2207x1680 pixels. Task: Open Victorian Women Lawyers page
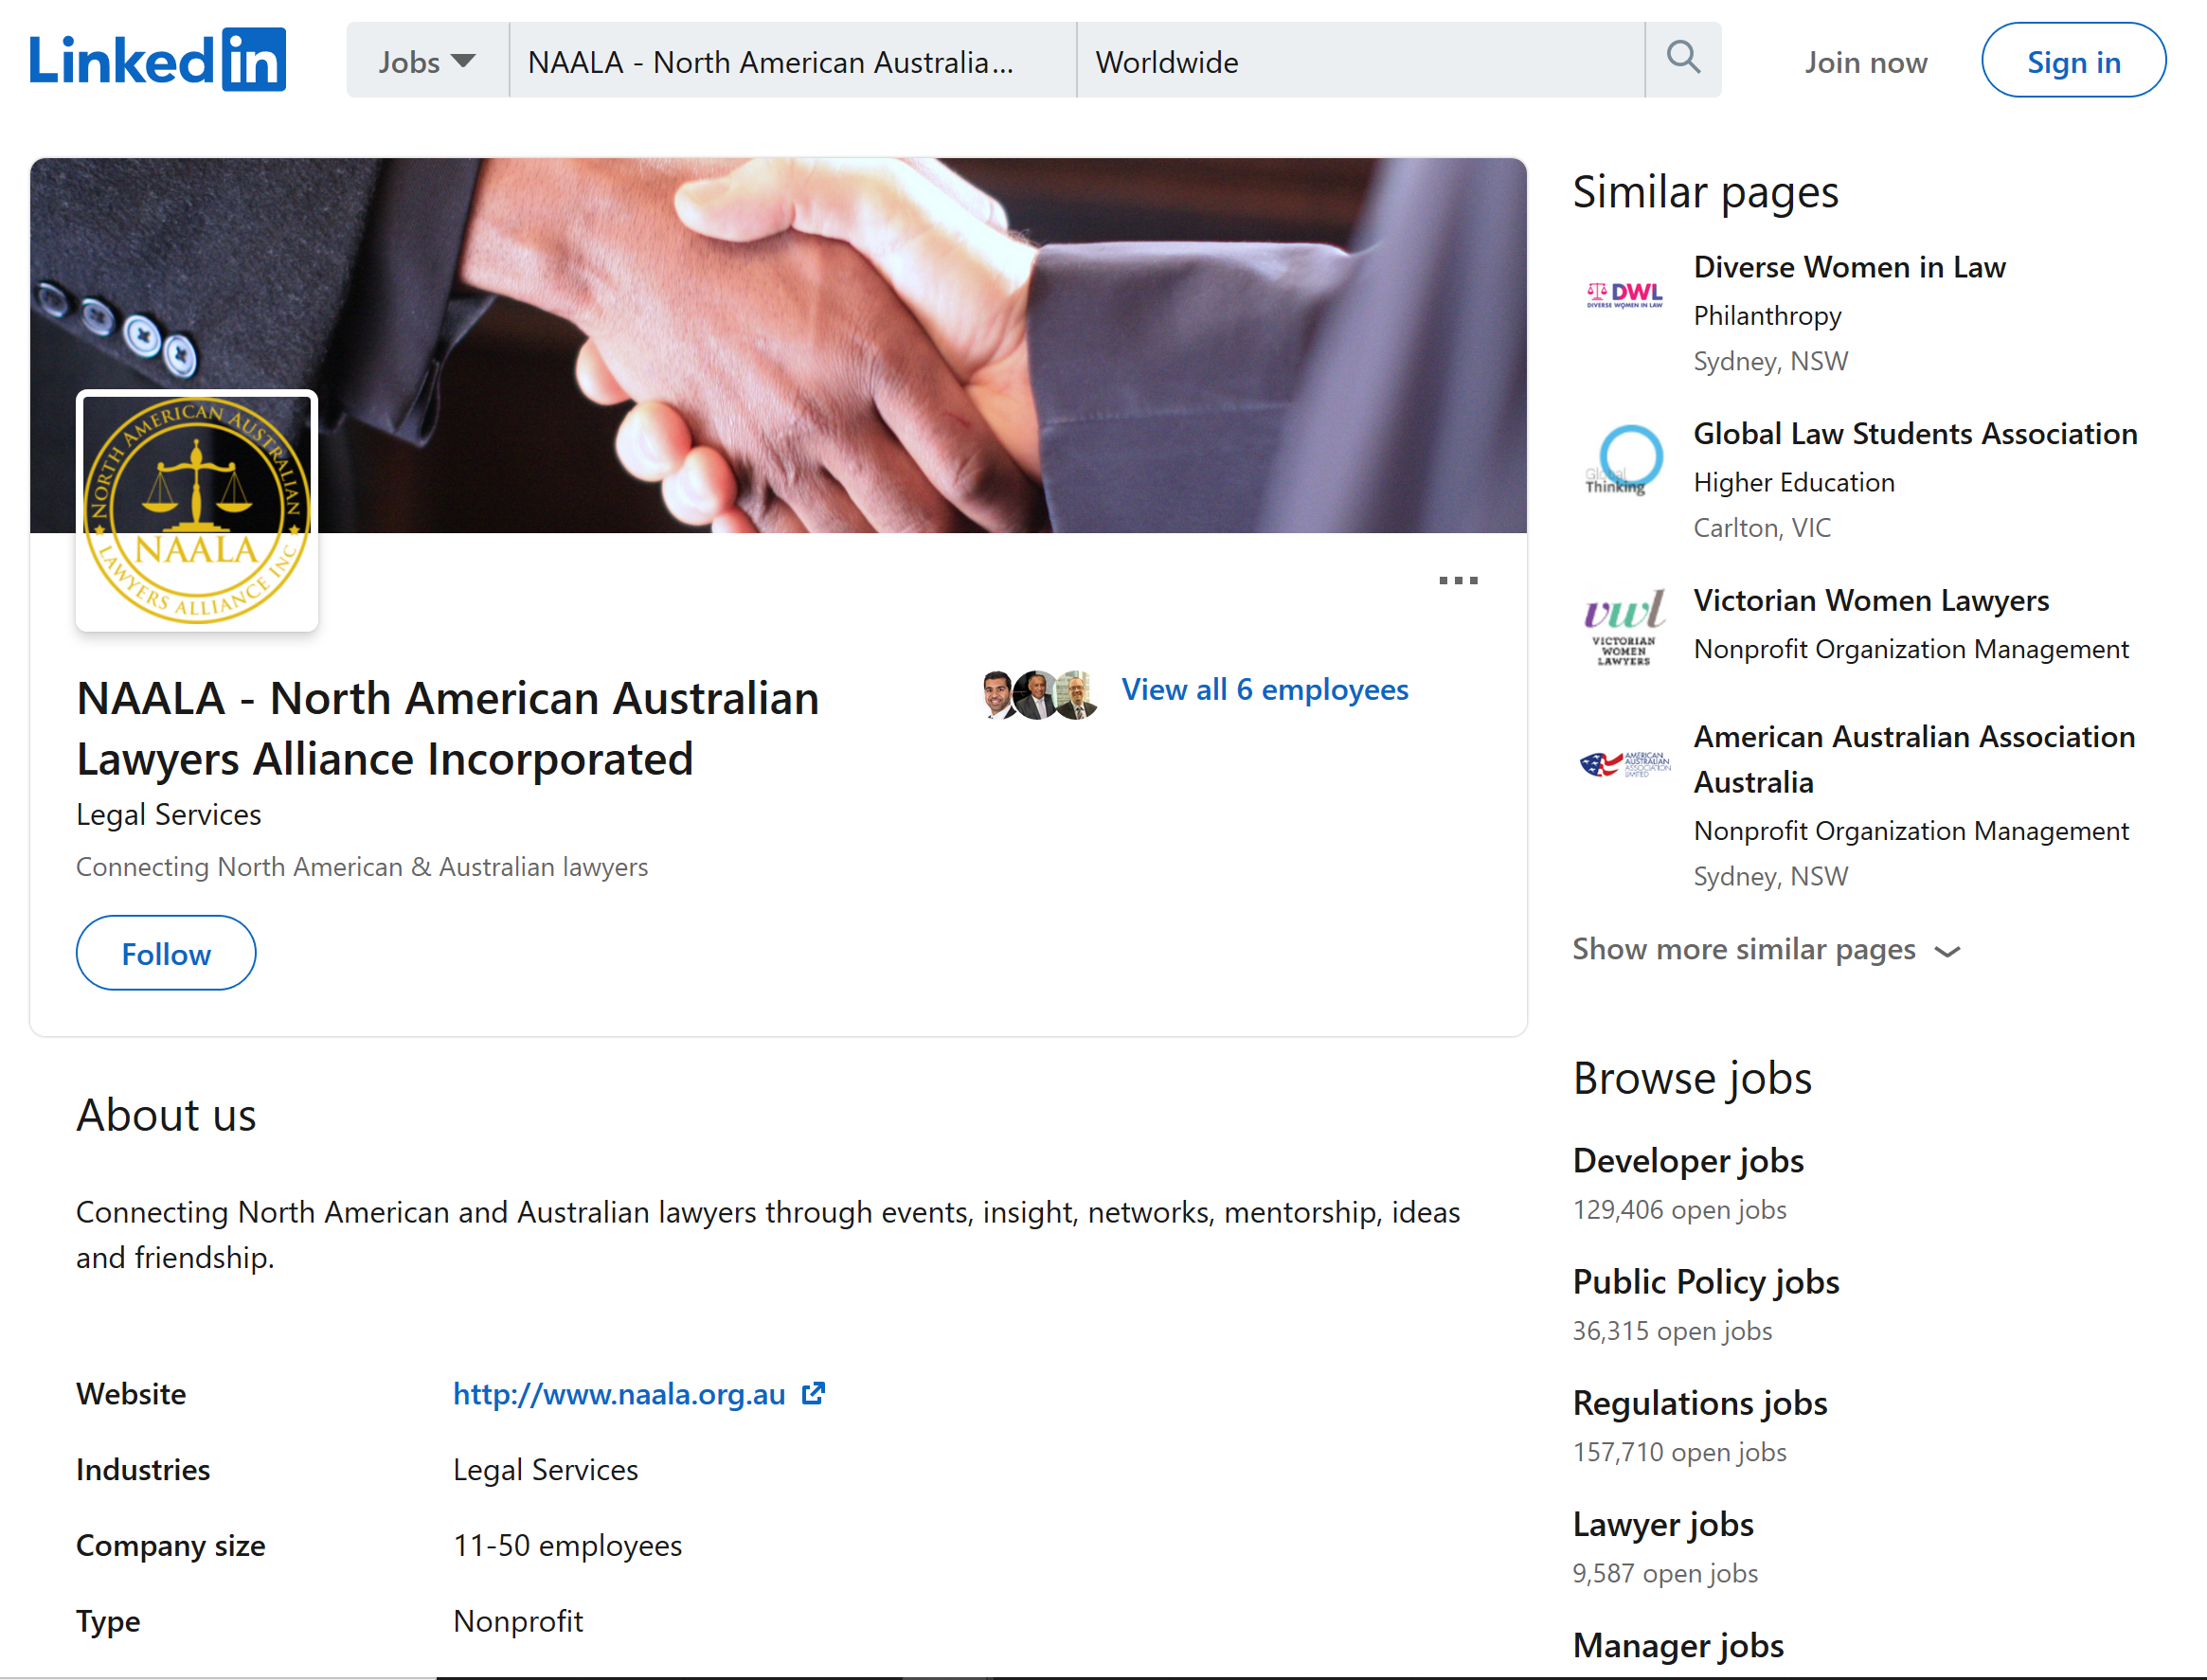click(x=1871, y=600)
